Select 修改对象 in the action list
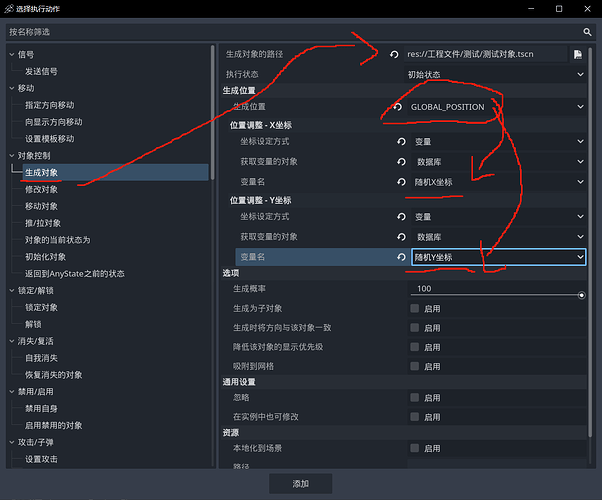Screen dimensions: 602x500 pos(42,189)
